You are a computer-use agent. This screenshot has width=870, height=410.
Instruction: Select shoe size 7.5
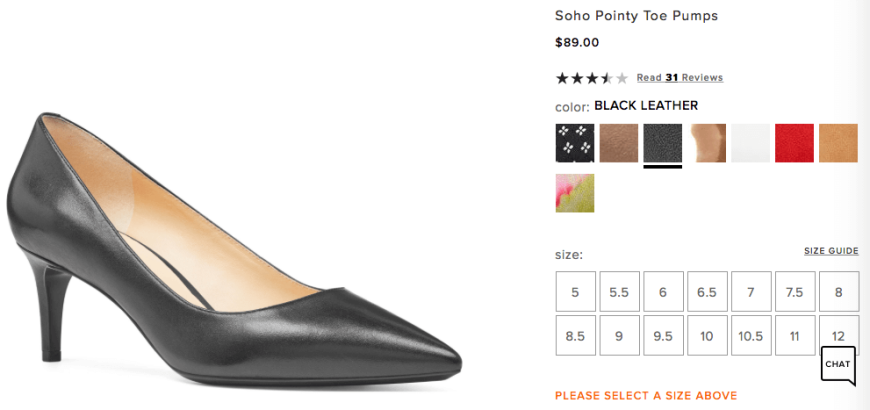[x=795, y=291]
